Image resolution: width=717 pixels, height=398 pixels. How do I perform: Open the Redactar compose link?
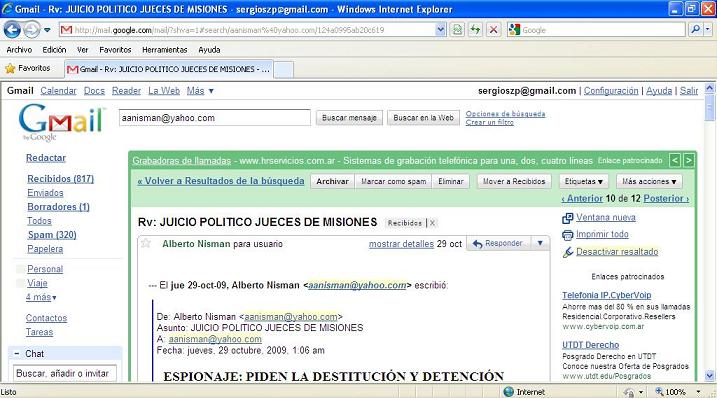click(x=46, y=158)
